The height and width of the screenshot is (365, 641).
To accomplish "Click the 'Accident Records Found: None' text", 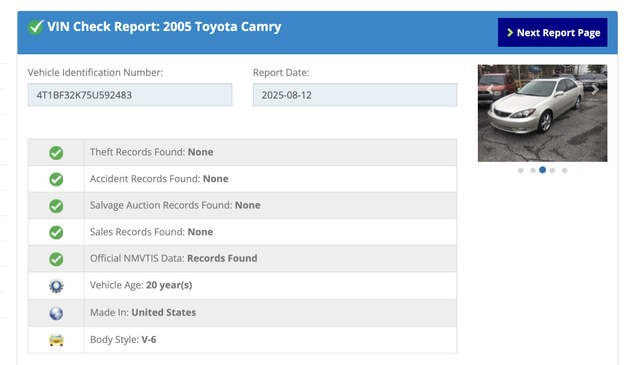I will (x=159, y=179).
